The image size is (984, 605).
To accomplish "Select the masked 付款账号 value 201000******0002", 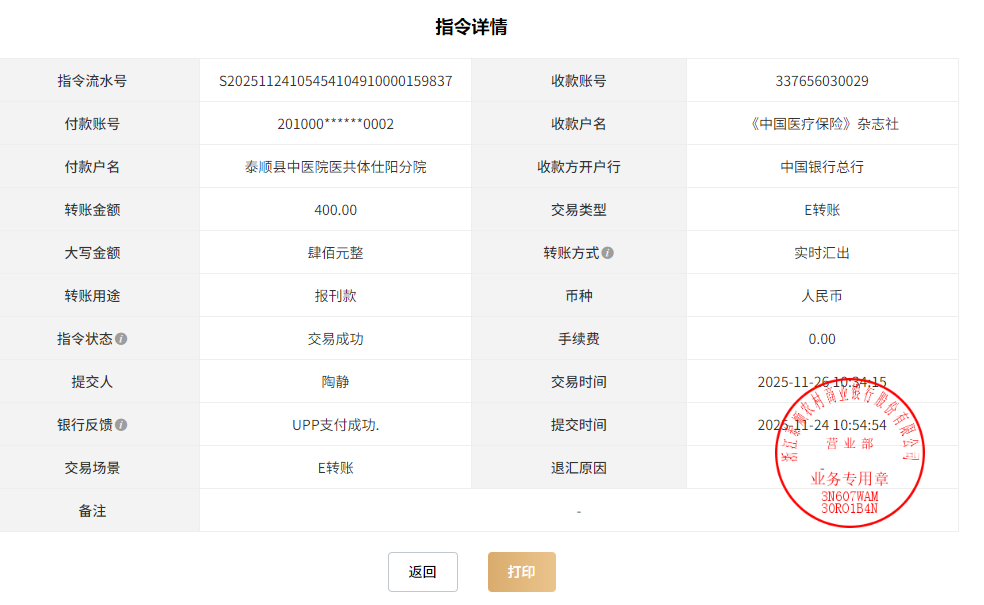I will (335, 124).
